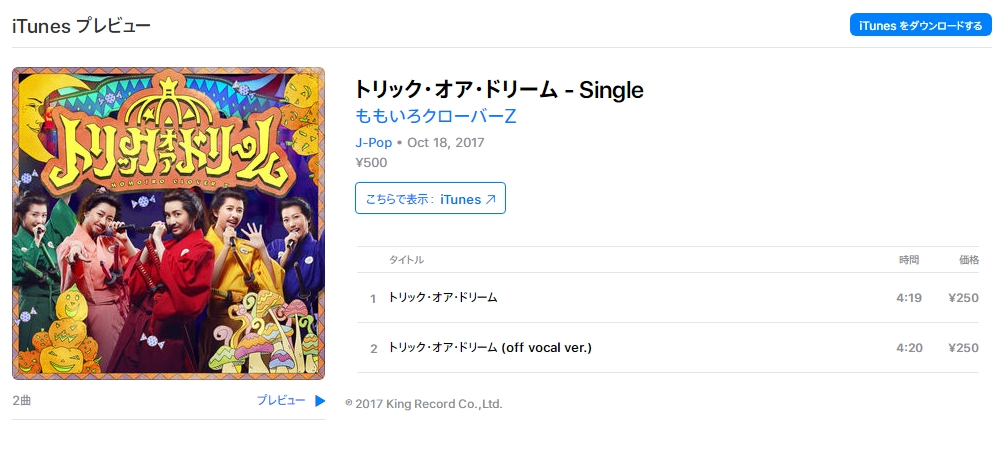This screenshot has width=1000, height=450.
Task: Click the album title トリック・オア・ドリーム - Single
Action: (499, 90)
